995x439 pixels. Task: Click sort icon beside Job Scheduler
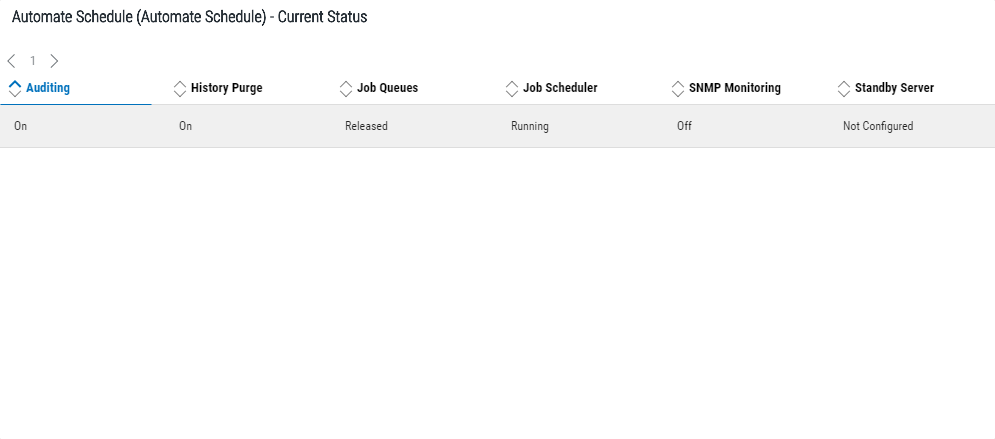tap(512, 88)
